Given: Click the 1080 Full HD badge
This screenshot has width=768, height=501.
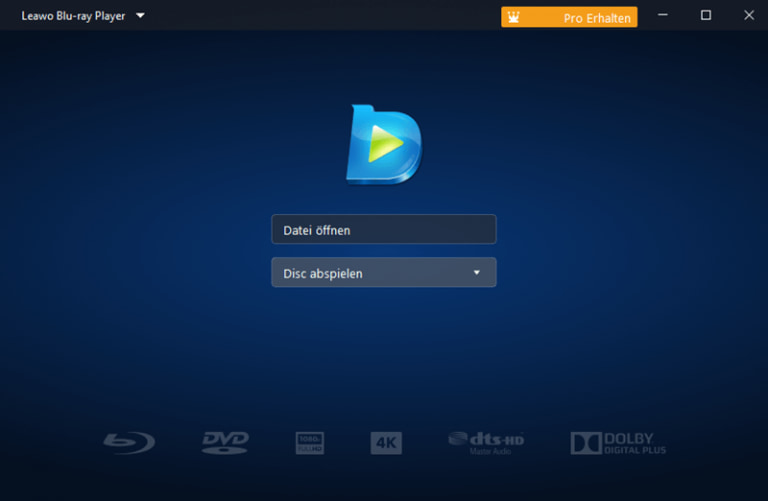Looking at the screenshot, I should click(x=310, y=443).
